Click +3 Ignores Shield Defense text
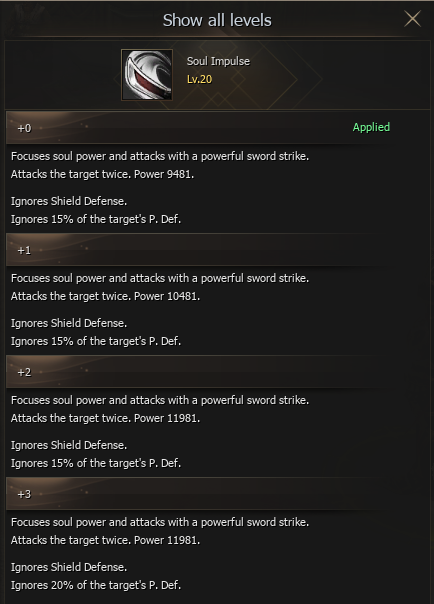Image resolution: width=434 pixels, height=604 pixels. pyautogui.click(x=69, y=567)
